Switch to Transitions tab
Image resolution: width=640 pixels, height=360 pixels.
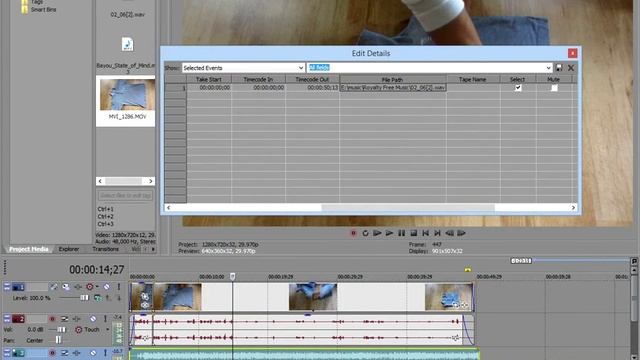(105, 249)
